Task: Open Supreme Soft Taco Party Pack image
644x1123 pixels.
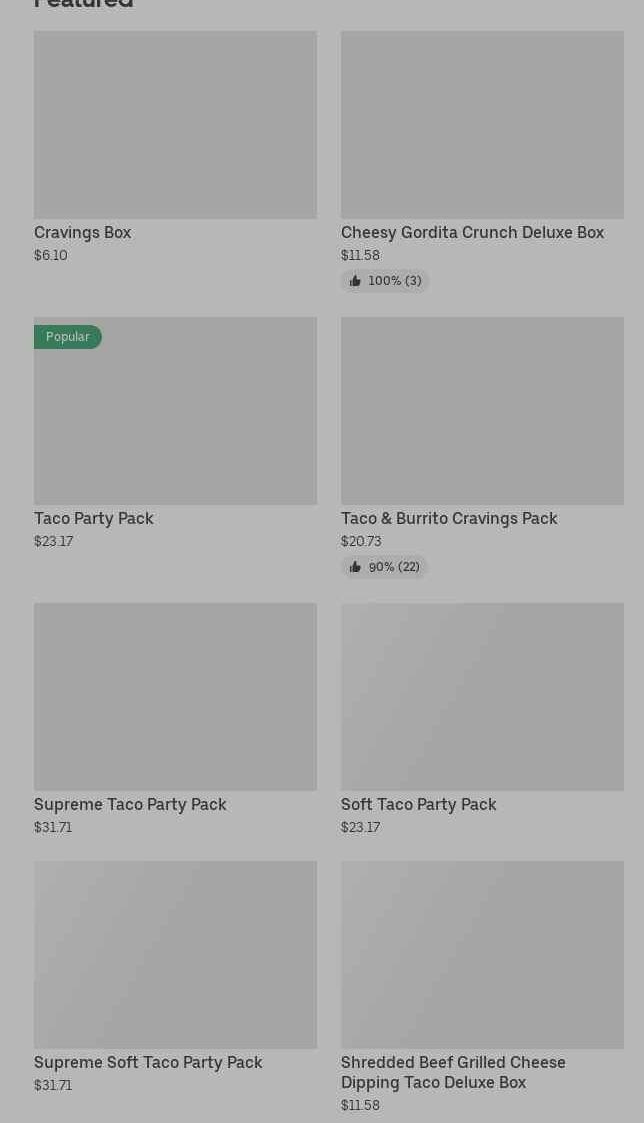Action: 175,955
